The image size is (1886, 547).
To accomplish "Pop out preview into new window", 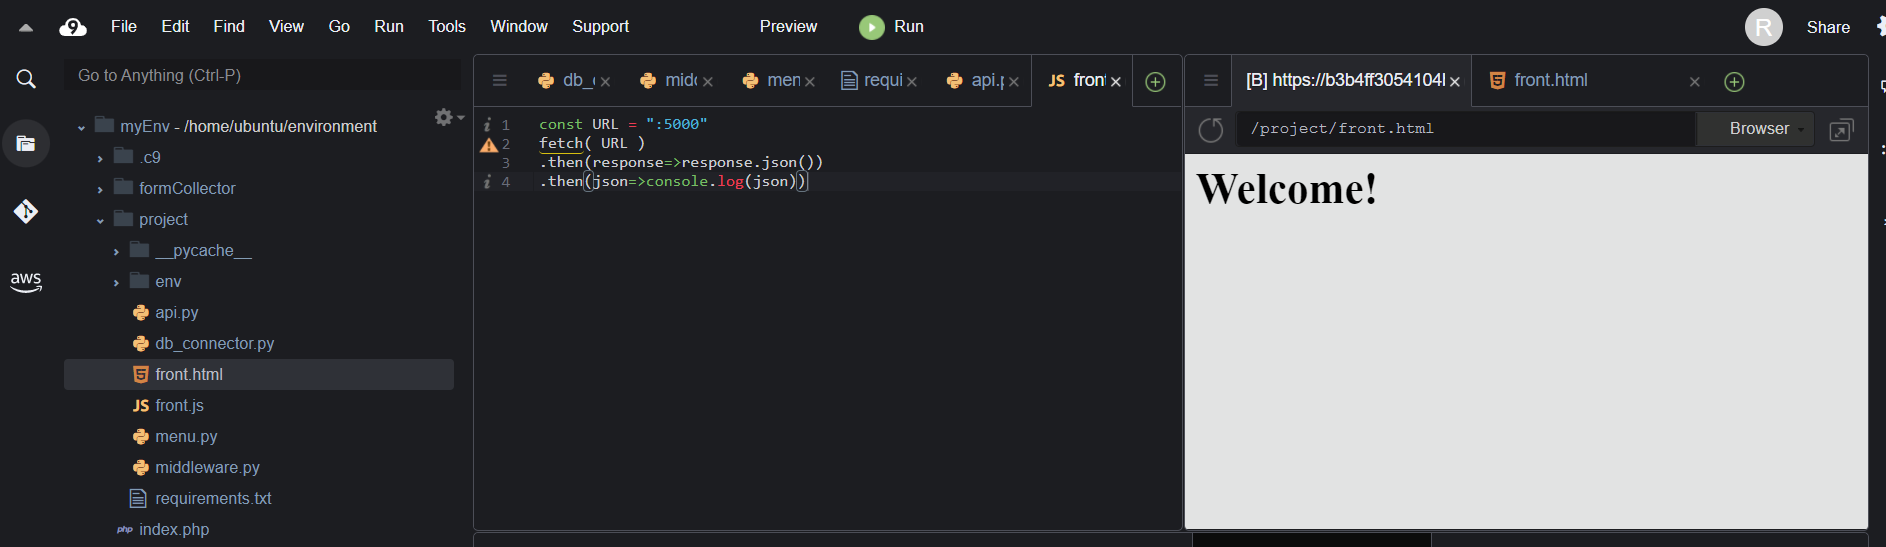I will point(1841,130).
